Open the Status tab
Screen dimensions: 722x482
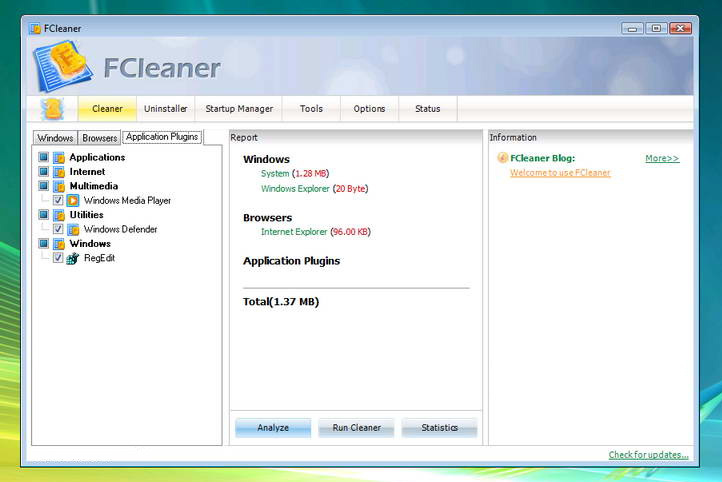pos(428,109)
